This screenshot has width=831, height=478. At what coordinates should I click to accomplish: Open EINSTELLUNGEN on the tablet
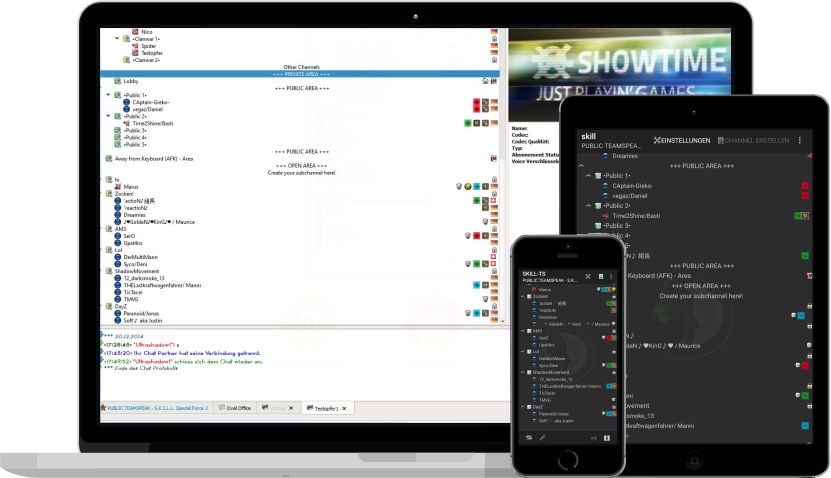682,140
